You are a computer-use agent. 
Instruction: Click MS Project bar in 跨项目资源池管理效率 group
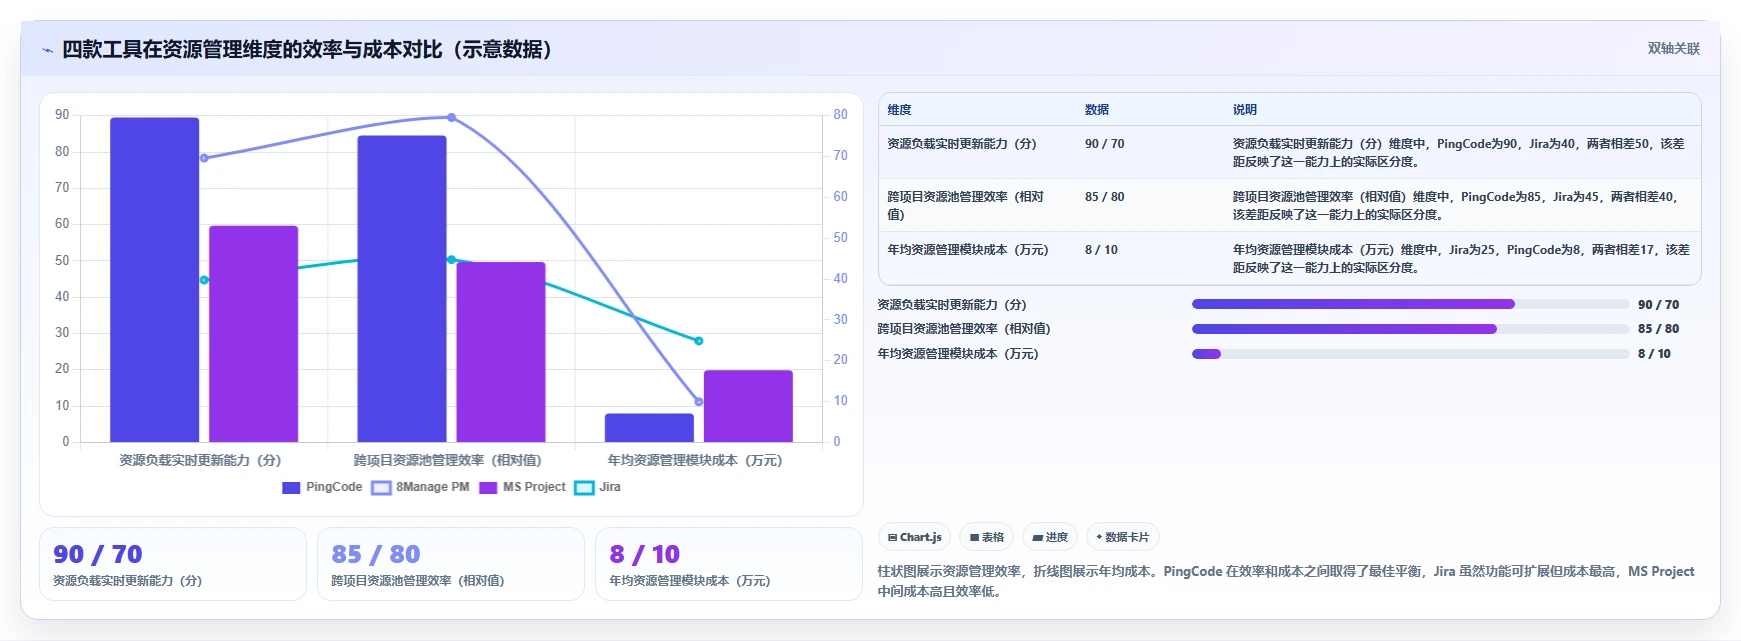pyautogui.click(x=501, y=352)
